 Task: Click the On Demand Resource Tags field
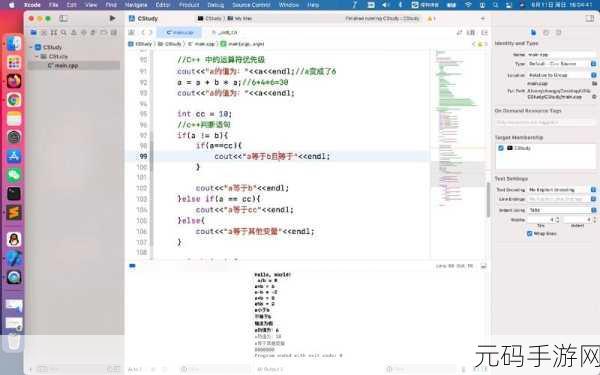pyautogui.click(x=546, y=122)
